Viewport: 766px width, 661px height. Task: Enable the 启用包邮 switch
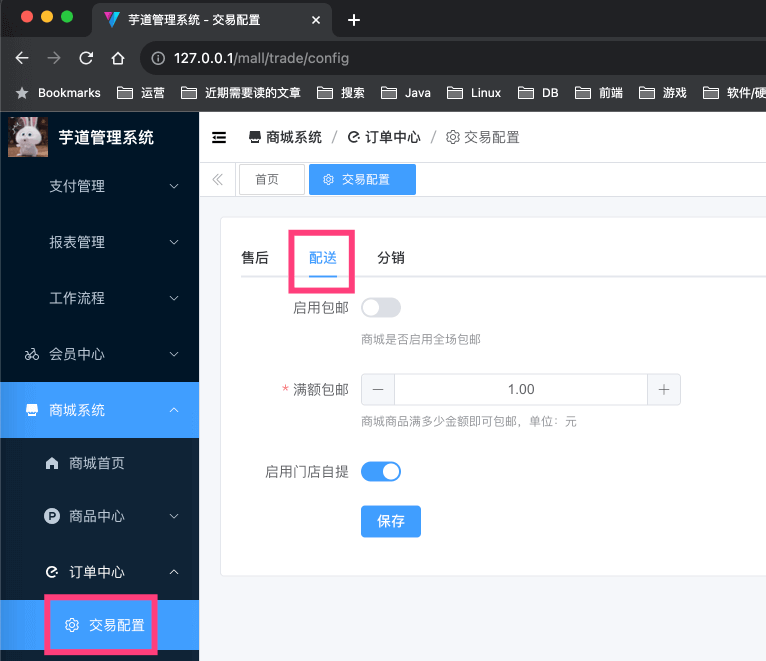[x=380, y=308]
